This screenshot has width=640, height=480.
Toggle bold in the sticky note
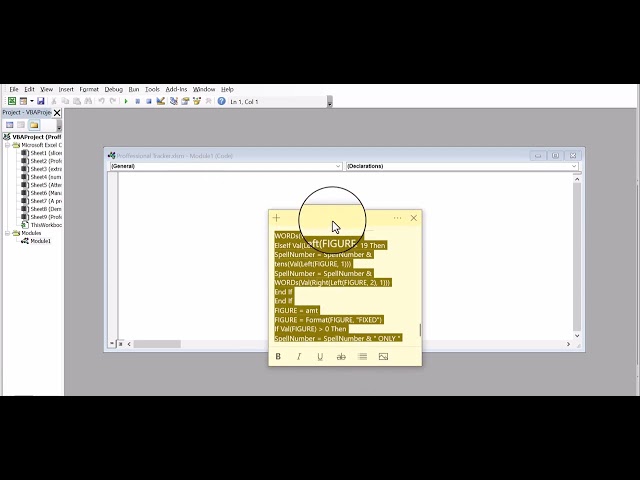tap(278, 356)
